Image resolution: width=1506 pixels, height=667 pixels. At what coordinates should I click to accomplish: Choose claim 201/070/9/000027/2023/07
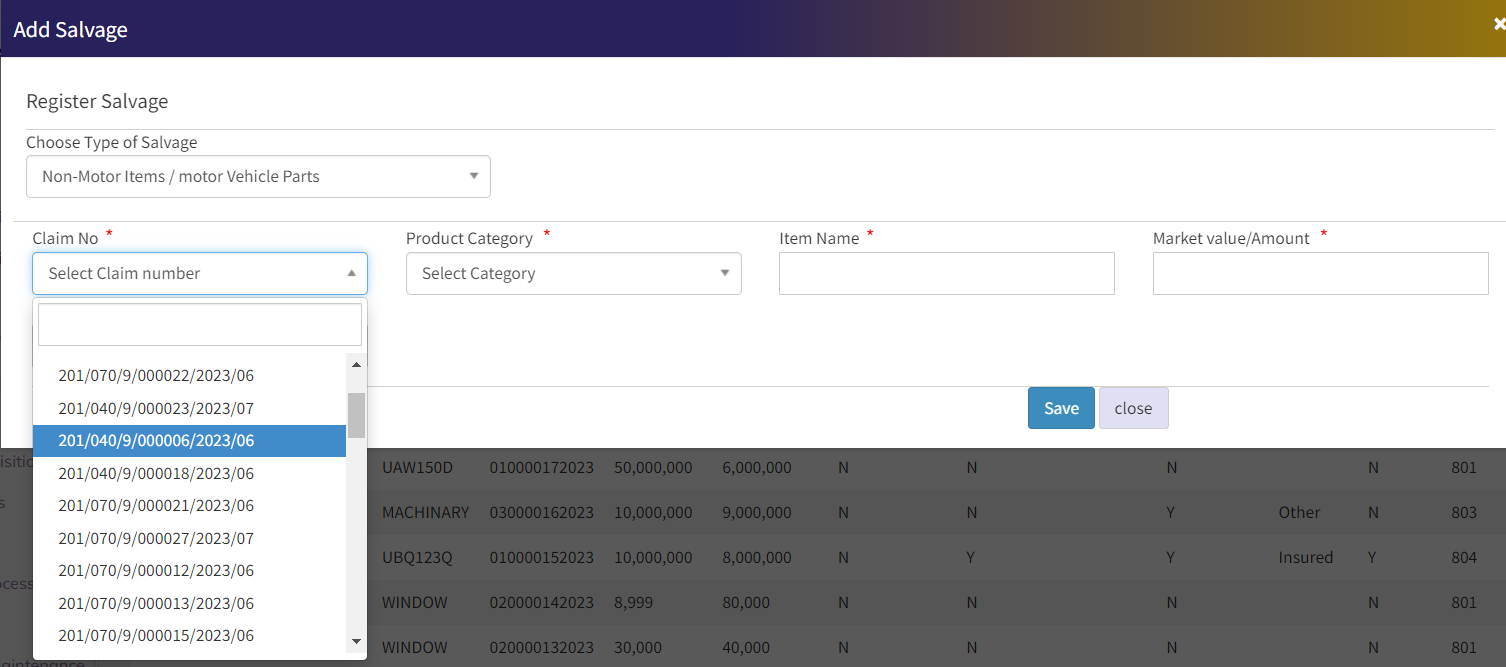pos(156,538)
